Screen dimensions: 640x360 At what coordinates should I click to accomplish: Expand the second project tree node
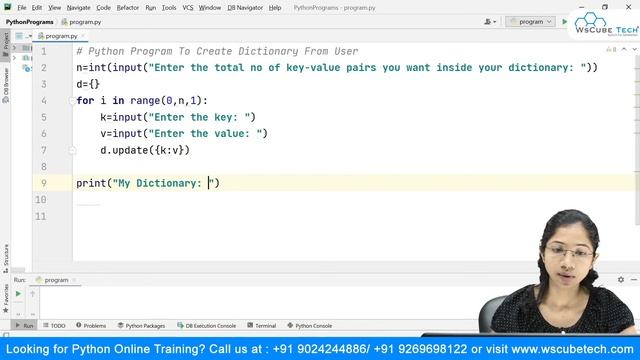[x=15, y=58]
